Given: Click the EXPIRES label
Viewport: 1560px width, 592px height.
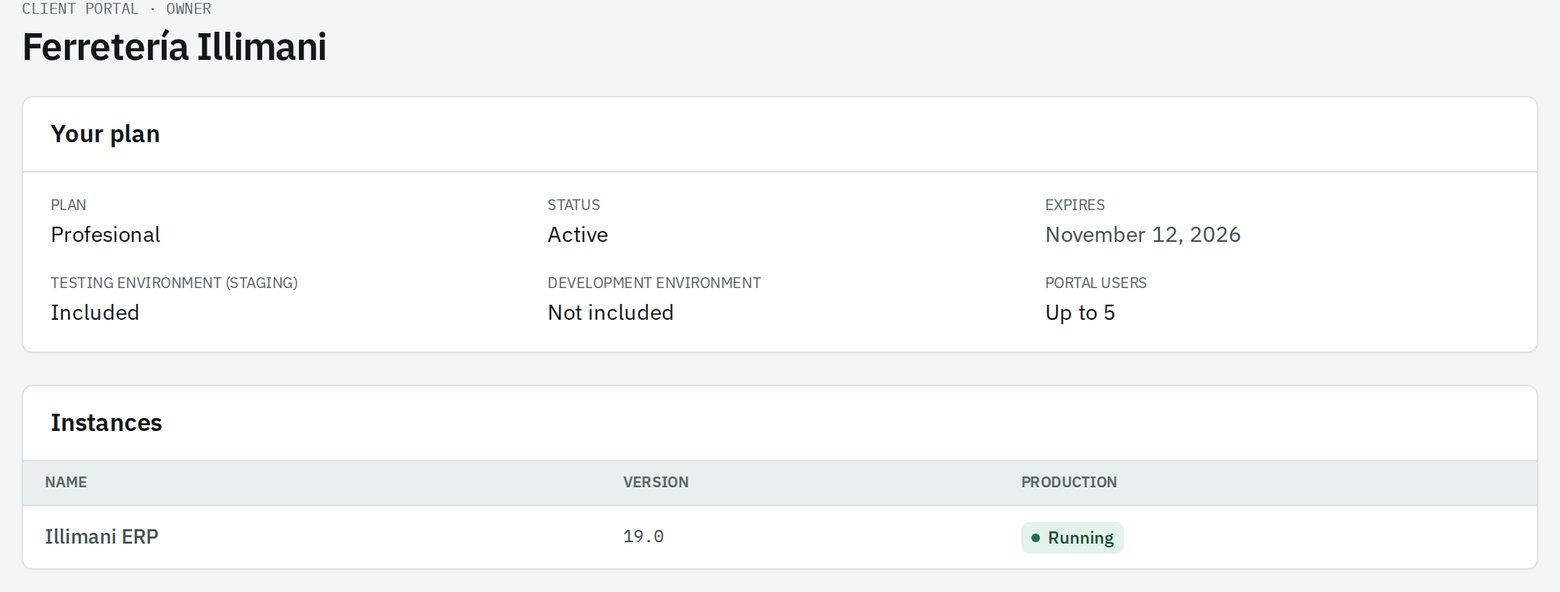Looking at the screenshot, I should [1075, 205].
